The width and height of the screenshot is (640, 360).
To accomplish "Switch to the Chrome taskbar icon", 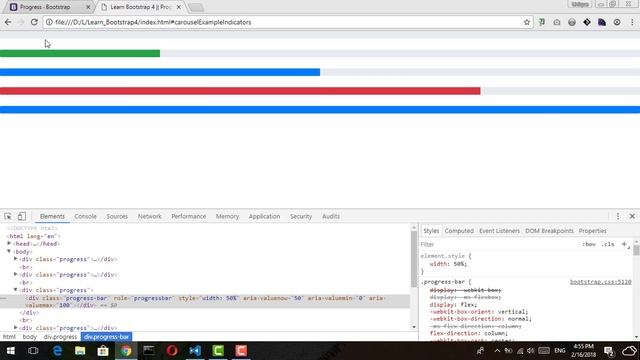I will click(x=126, y=351).
